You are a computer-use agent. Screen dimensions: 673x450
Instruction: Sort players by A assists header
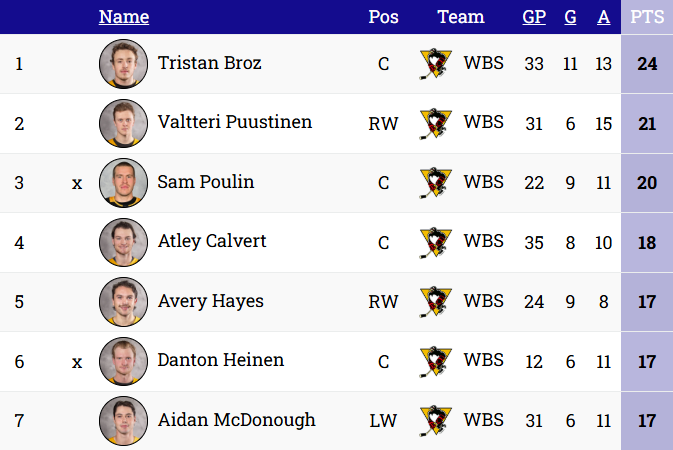point(603,17)
